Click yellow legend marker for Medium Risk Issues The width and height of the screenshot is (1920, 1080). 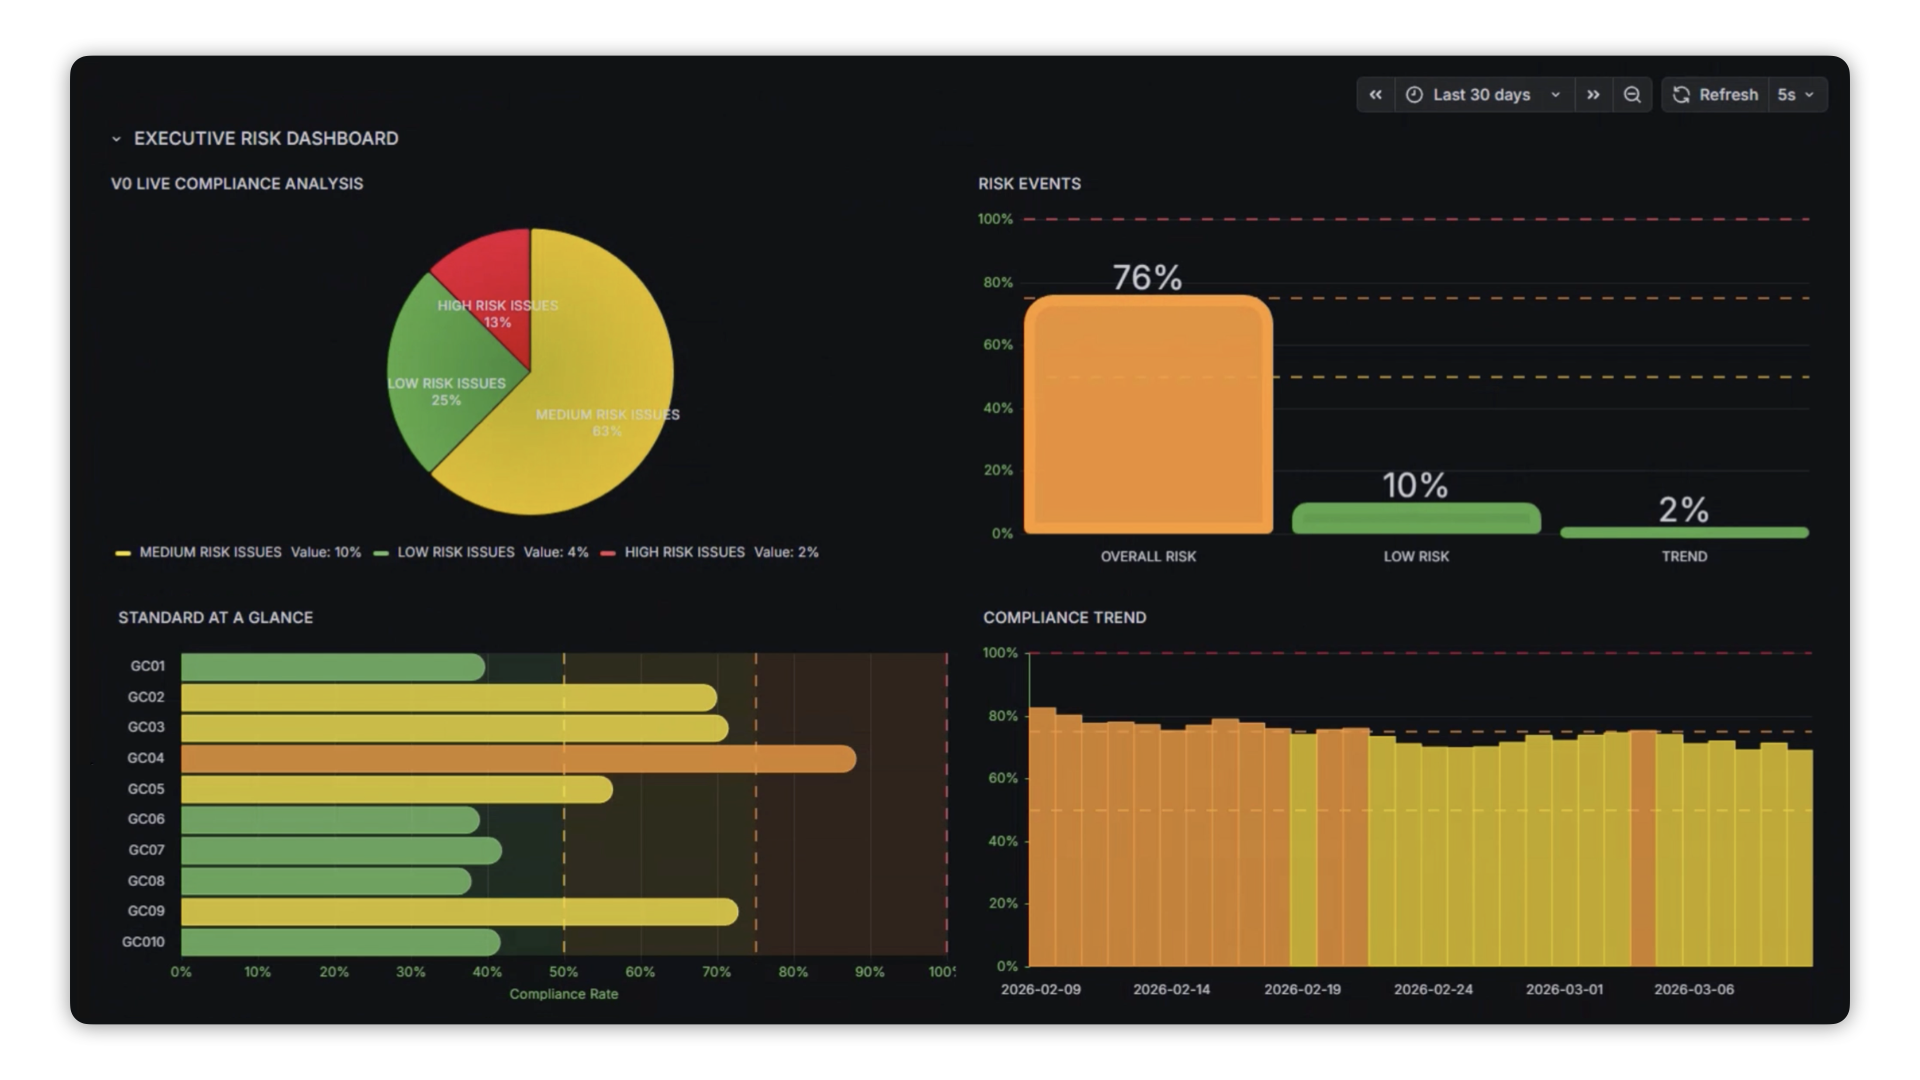click(x=123, y=553)
